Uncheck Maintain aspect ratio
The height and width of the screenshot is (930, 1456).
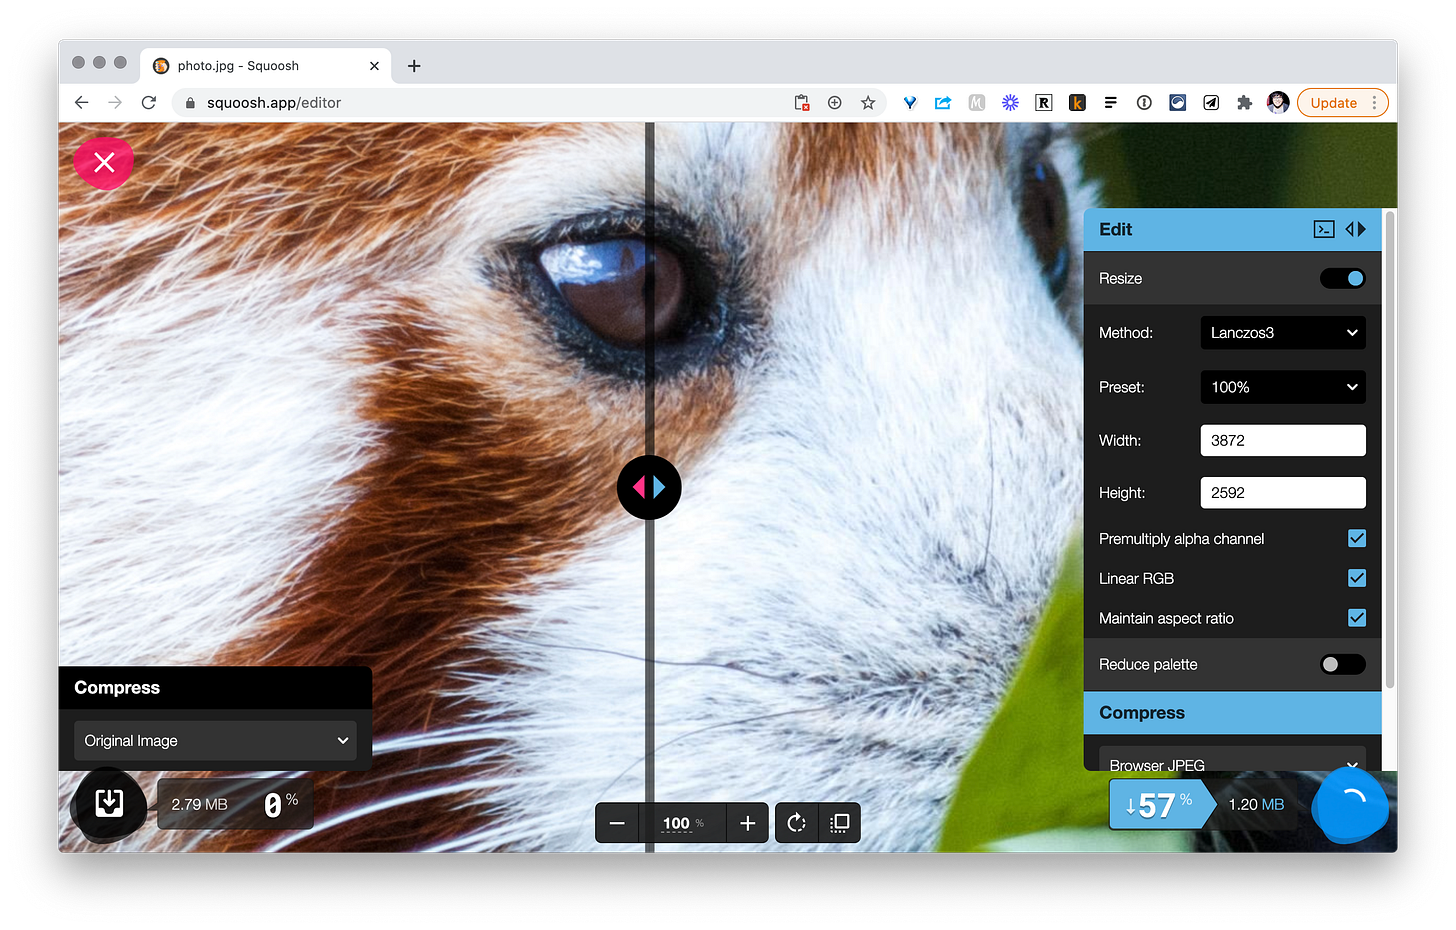click(x=1357, y=618)
